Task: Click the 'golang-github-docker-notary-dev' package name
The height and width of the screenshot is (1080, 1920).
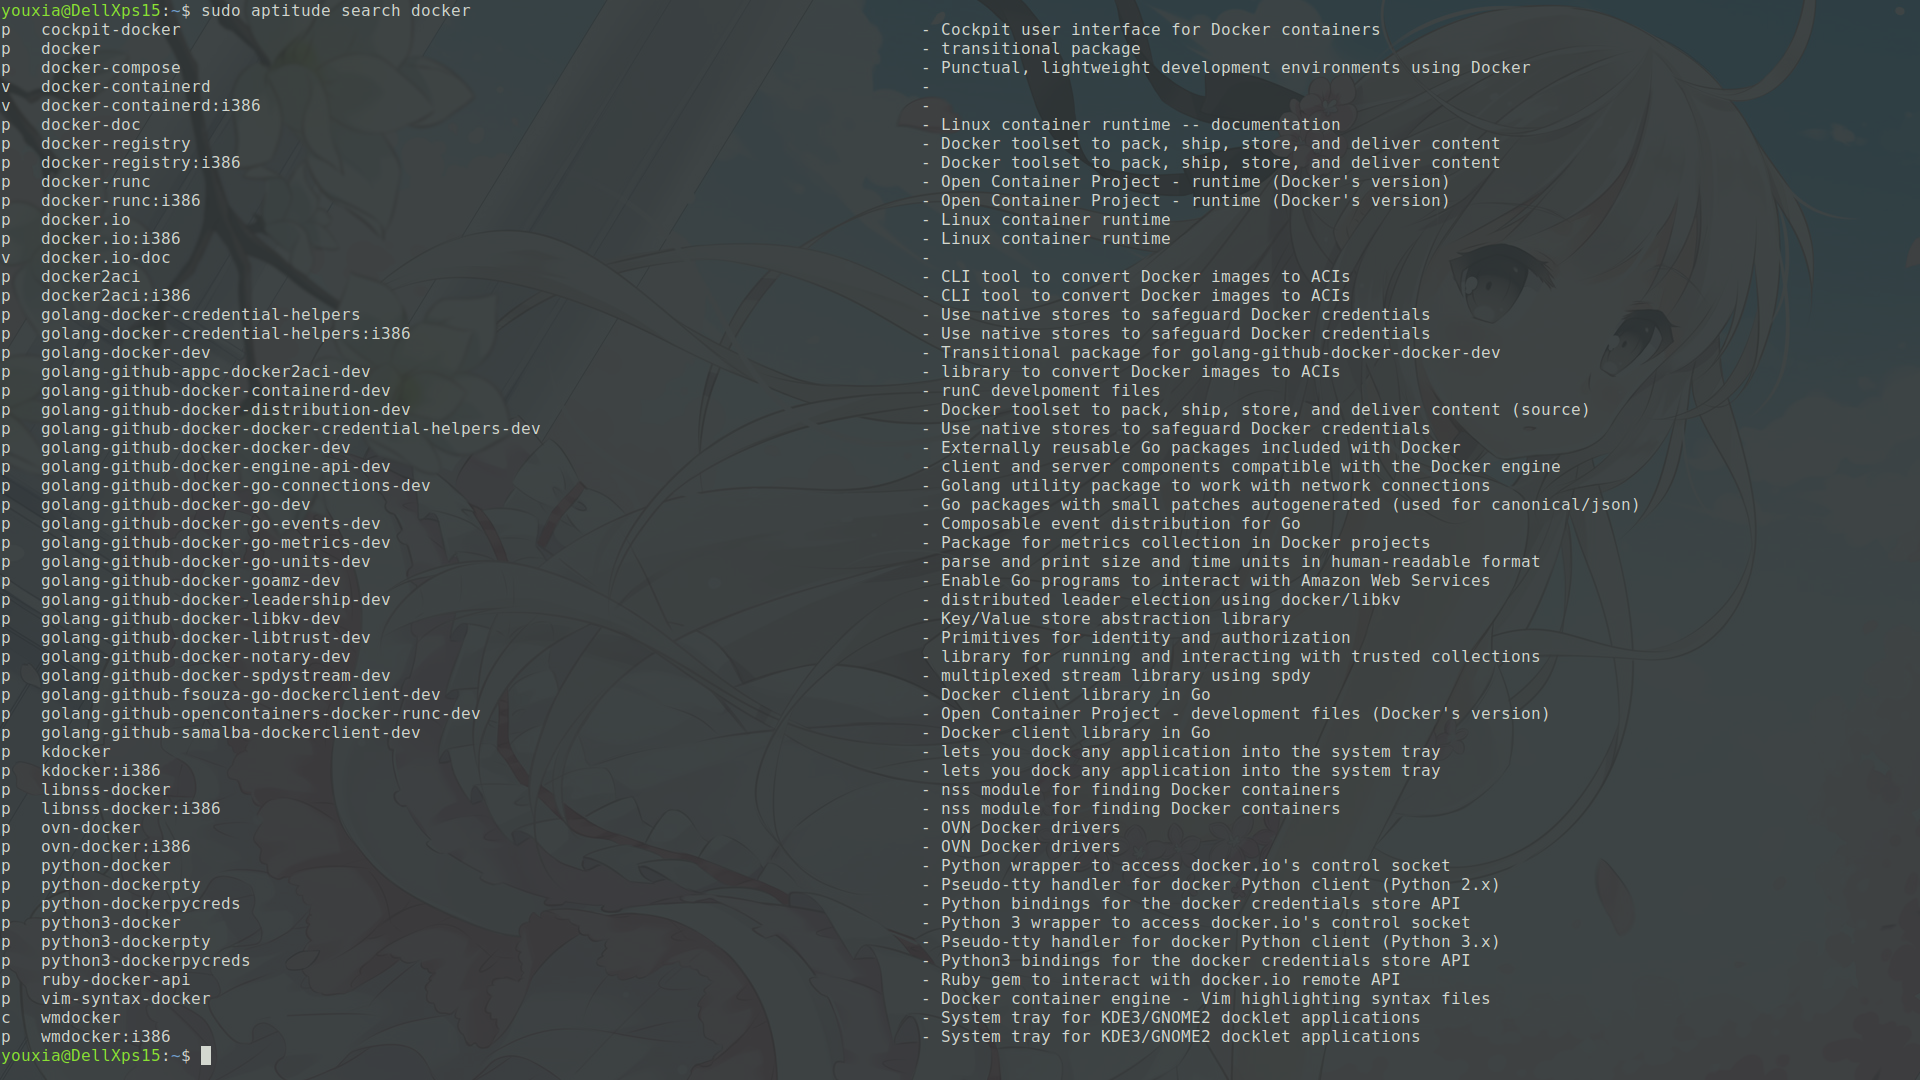Action: 196,656
